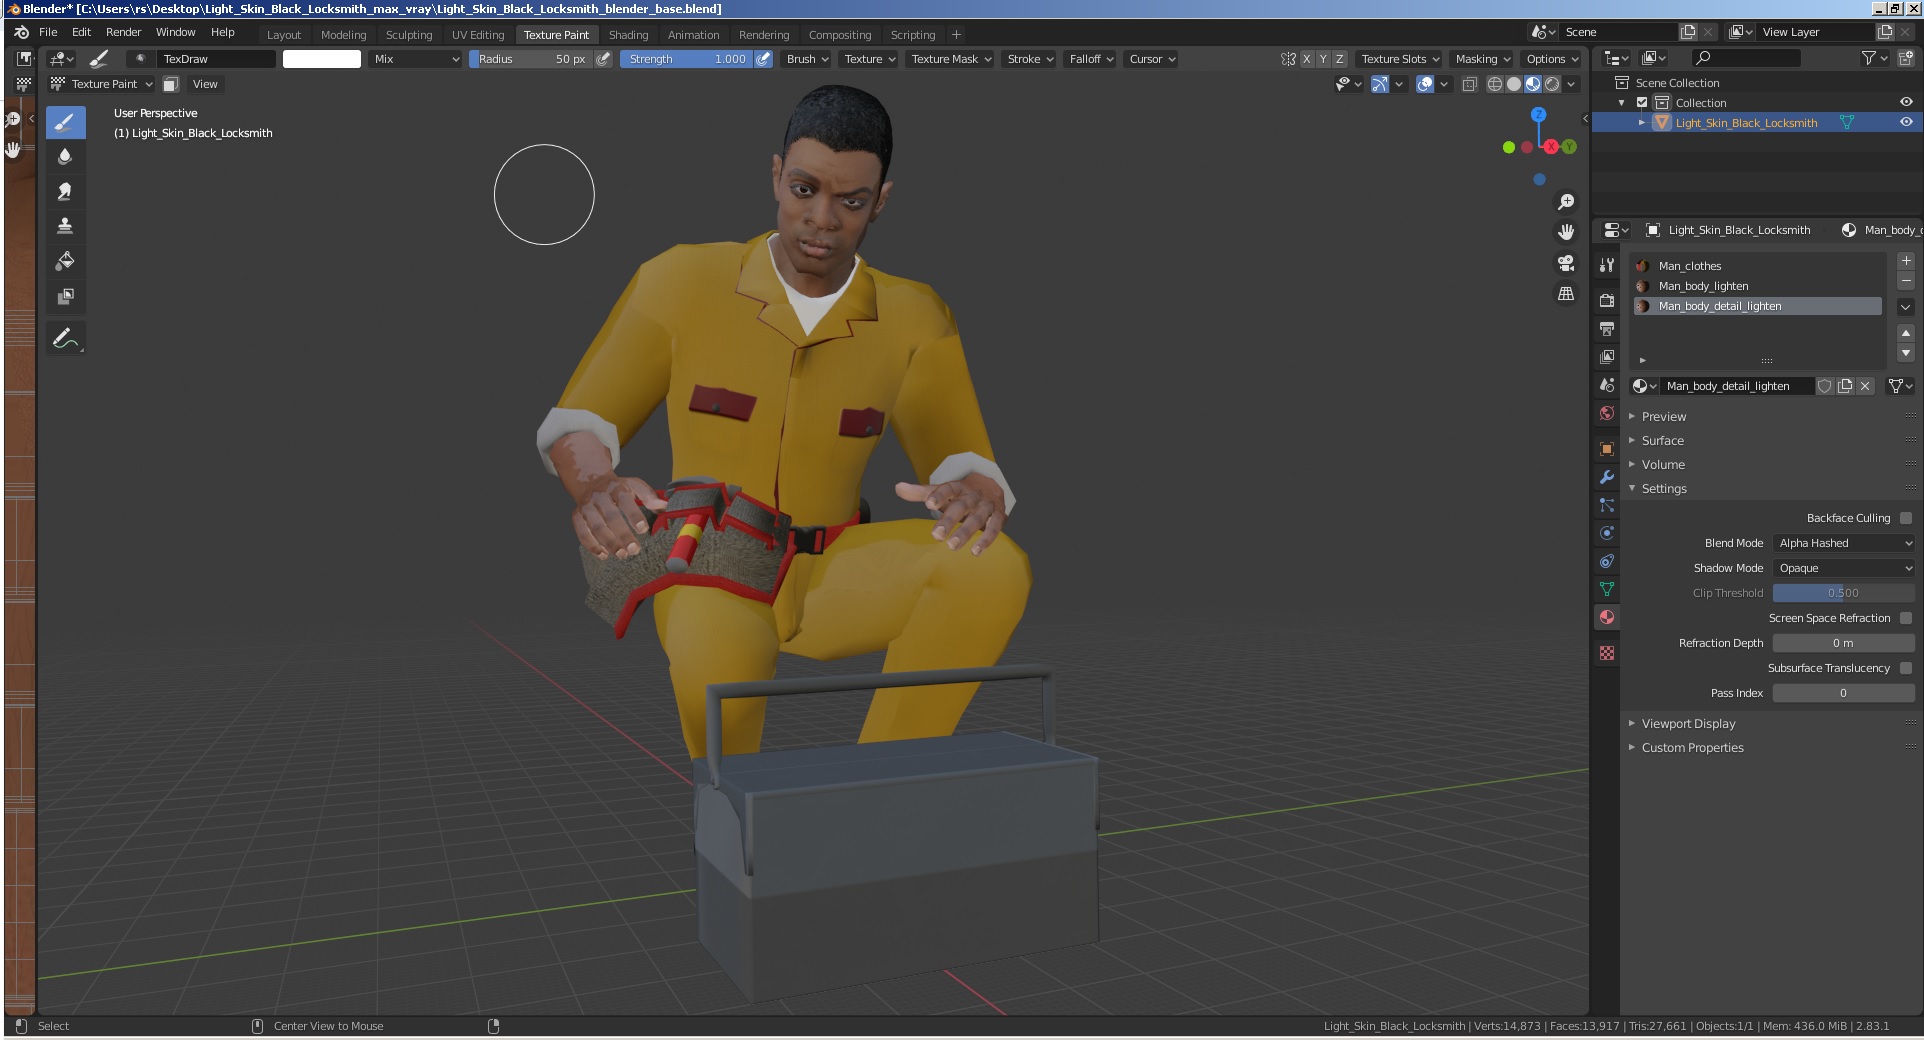Open the Physics properties tab
The image size is (1924, 1040).
1607,533
